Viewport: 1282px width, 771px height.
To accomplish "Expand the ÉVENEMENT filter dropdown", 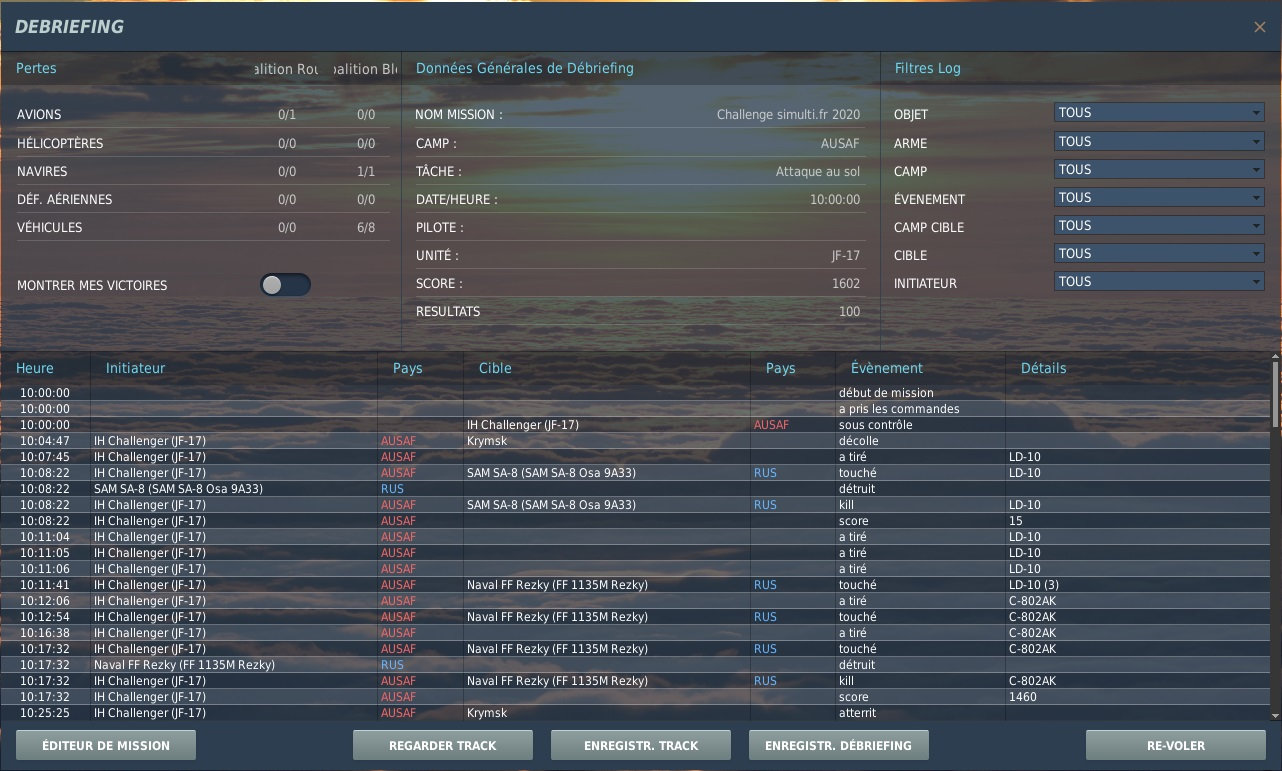I will (x=1159, y=198).
